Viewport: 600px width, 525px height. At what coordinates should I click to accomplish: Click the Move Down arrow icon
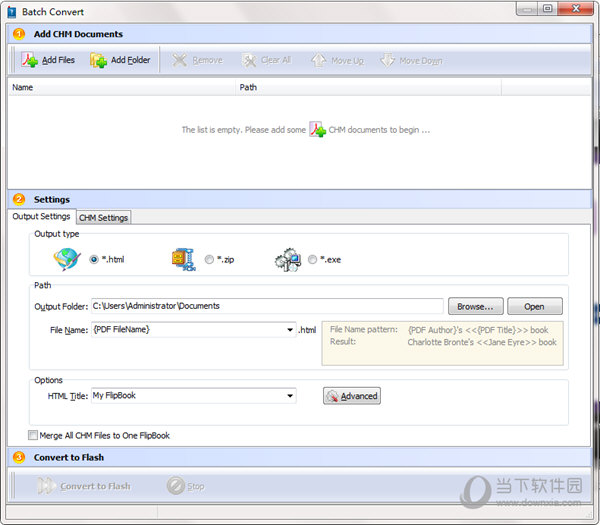click(x=387, y=60)
